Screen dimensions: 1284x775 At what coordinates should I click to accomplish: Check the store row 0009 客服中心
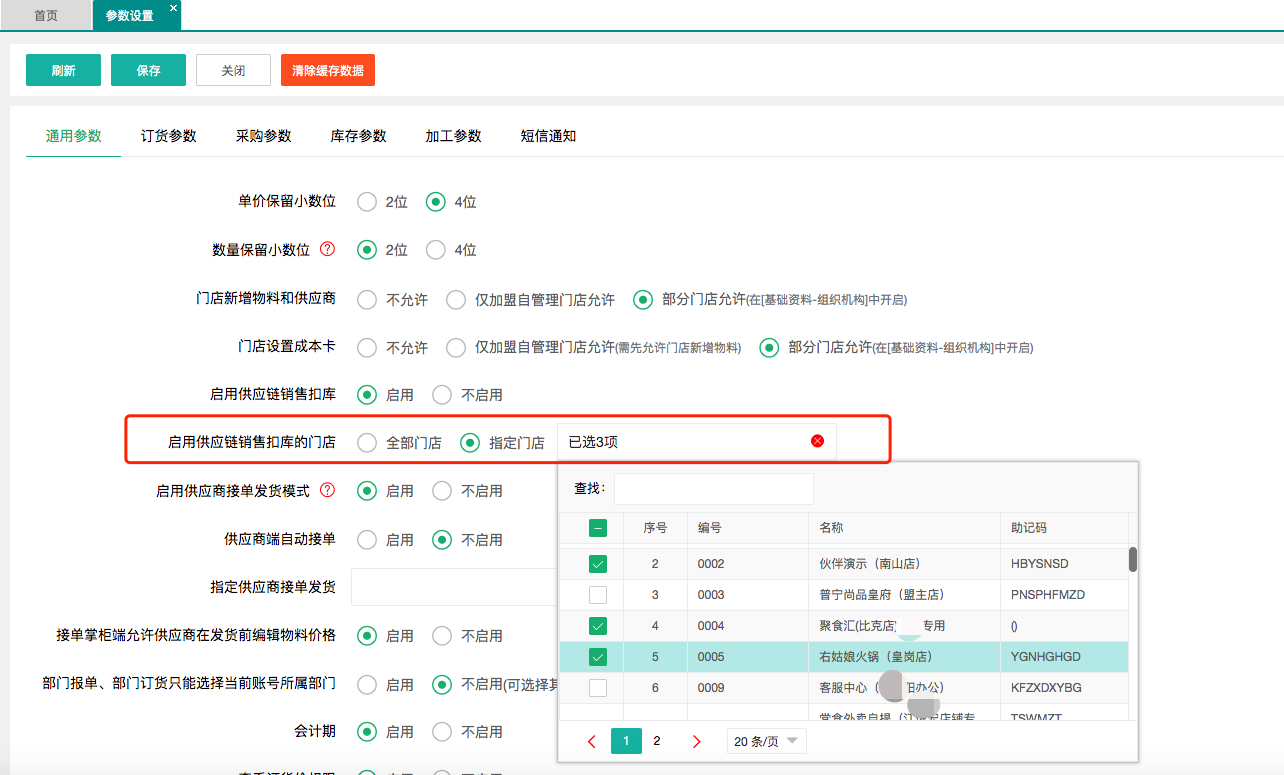pyautogui.click(x=598, y=688)
